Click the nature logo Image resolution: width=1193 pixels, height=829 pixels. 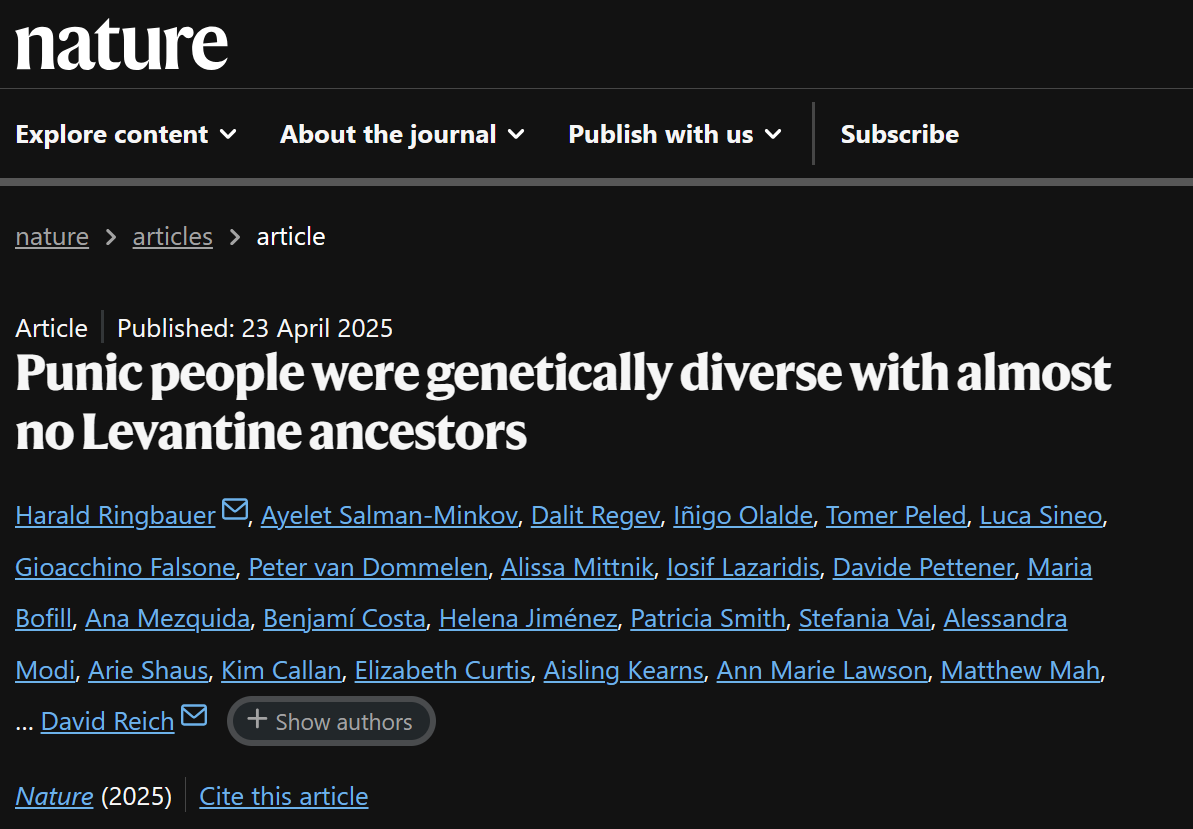(122, 45)
